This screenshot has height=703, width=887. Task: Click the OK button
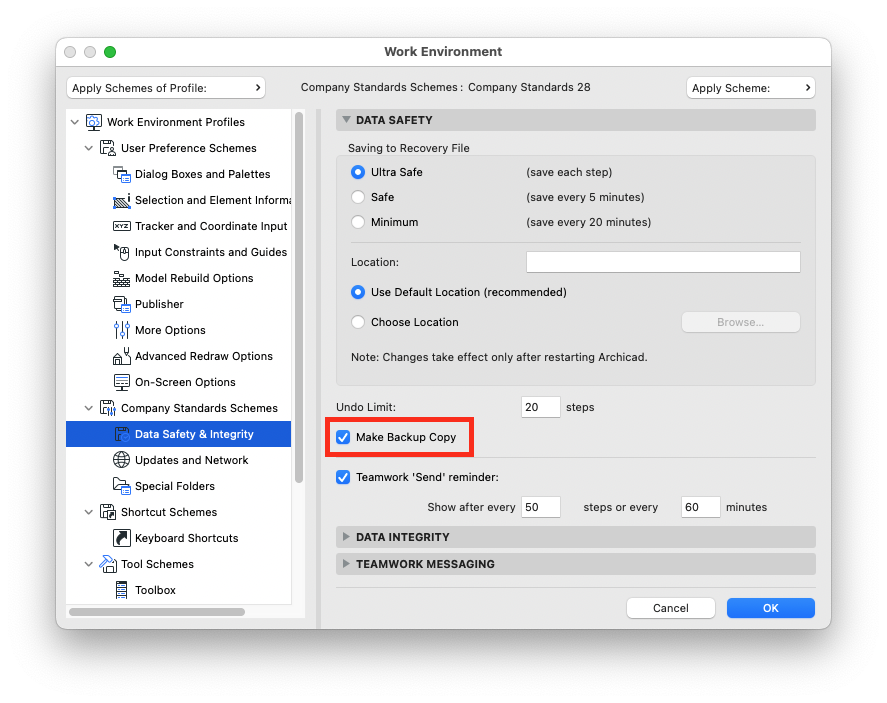[770, 608]
